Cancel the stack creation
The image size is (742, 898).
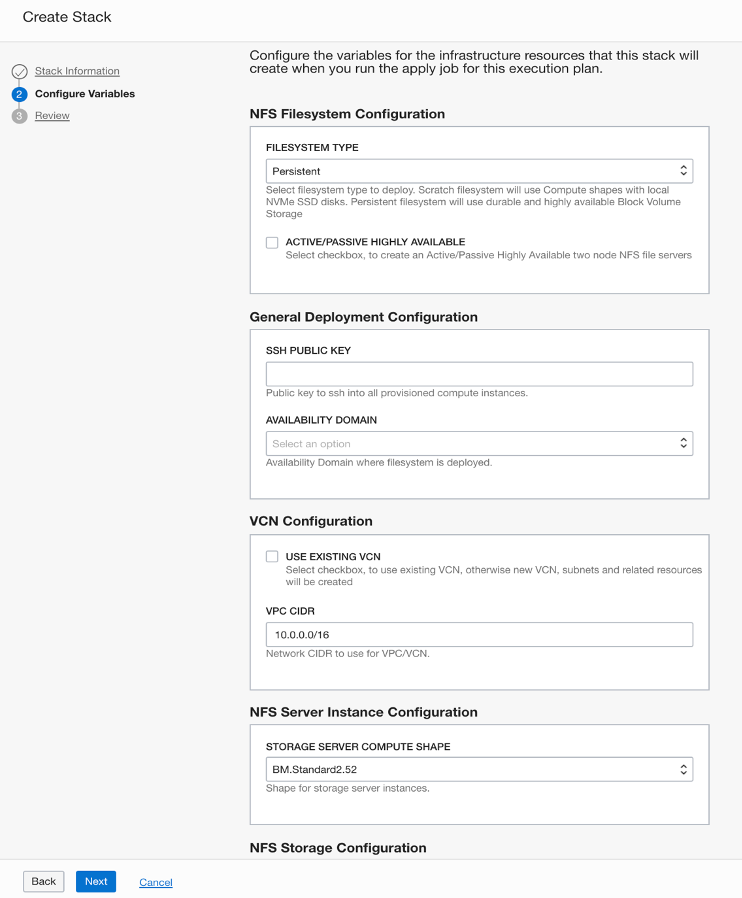tap(155, 881)
